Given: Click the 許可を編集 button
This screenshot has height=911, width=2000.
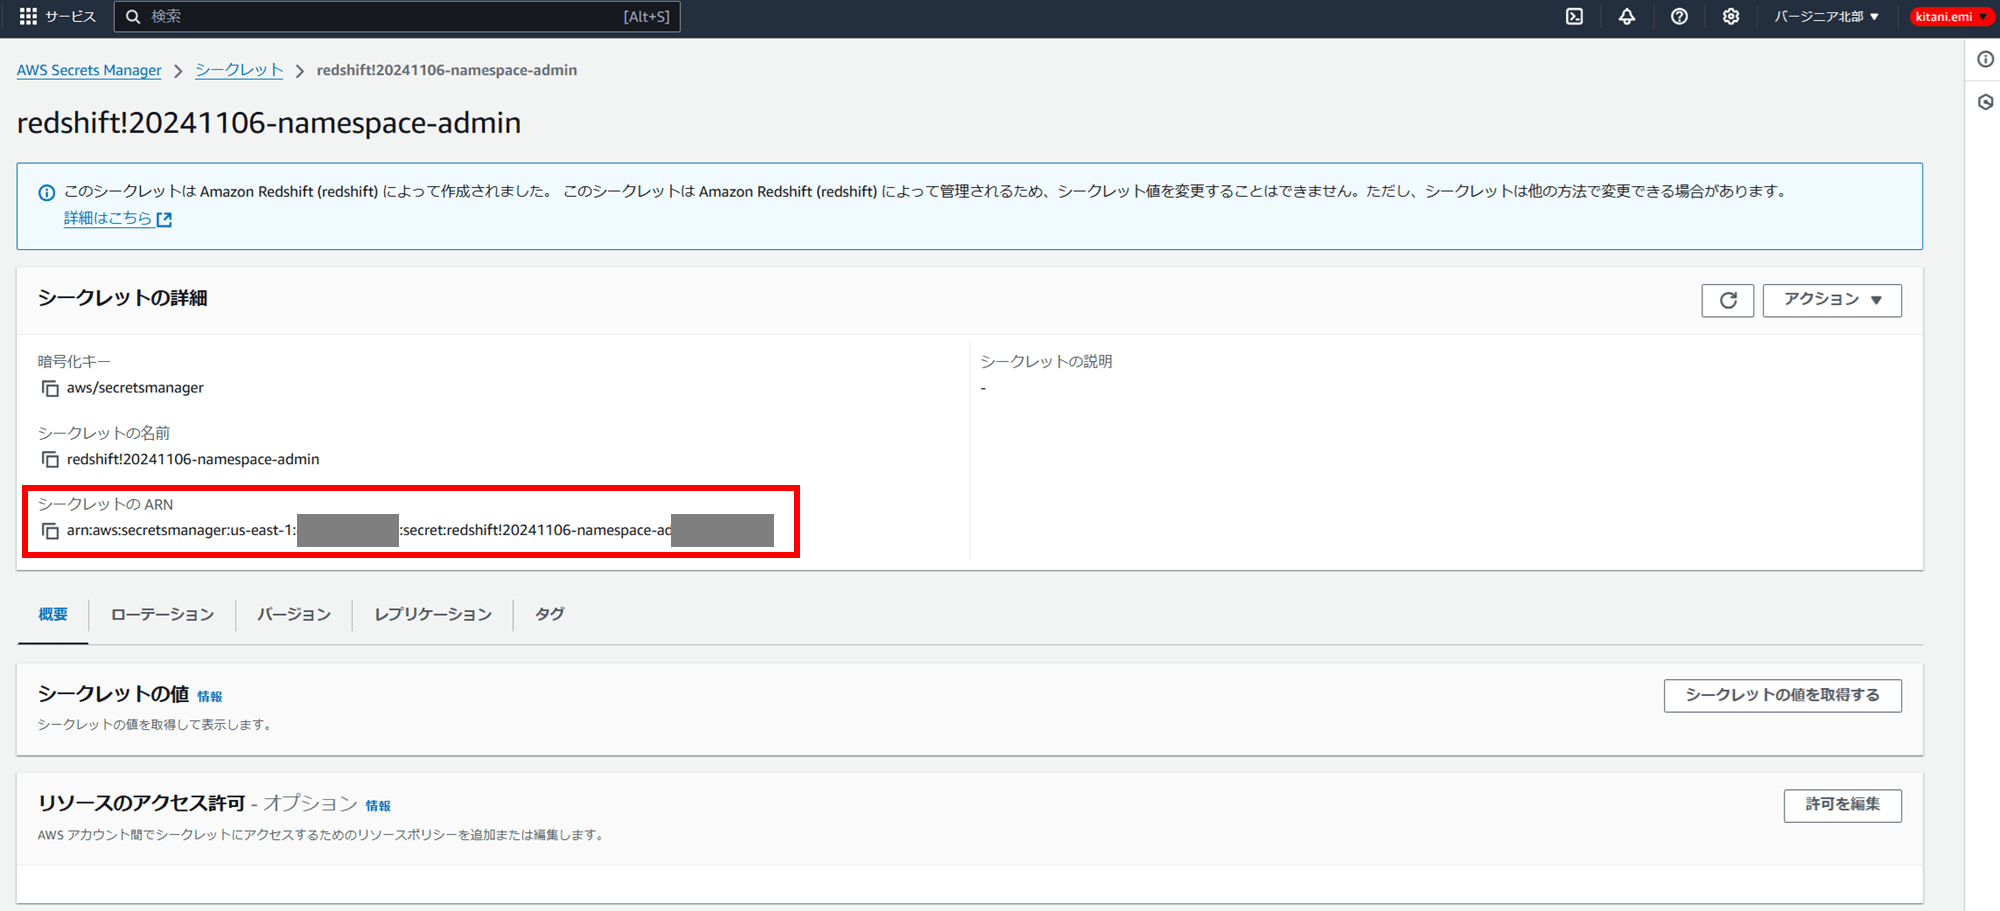Looking at the screenshot, I should (x=1843, y=805).
